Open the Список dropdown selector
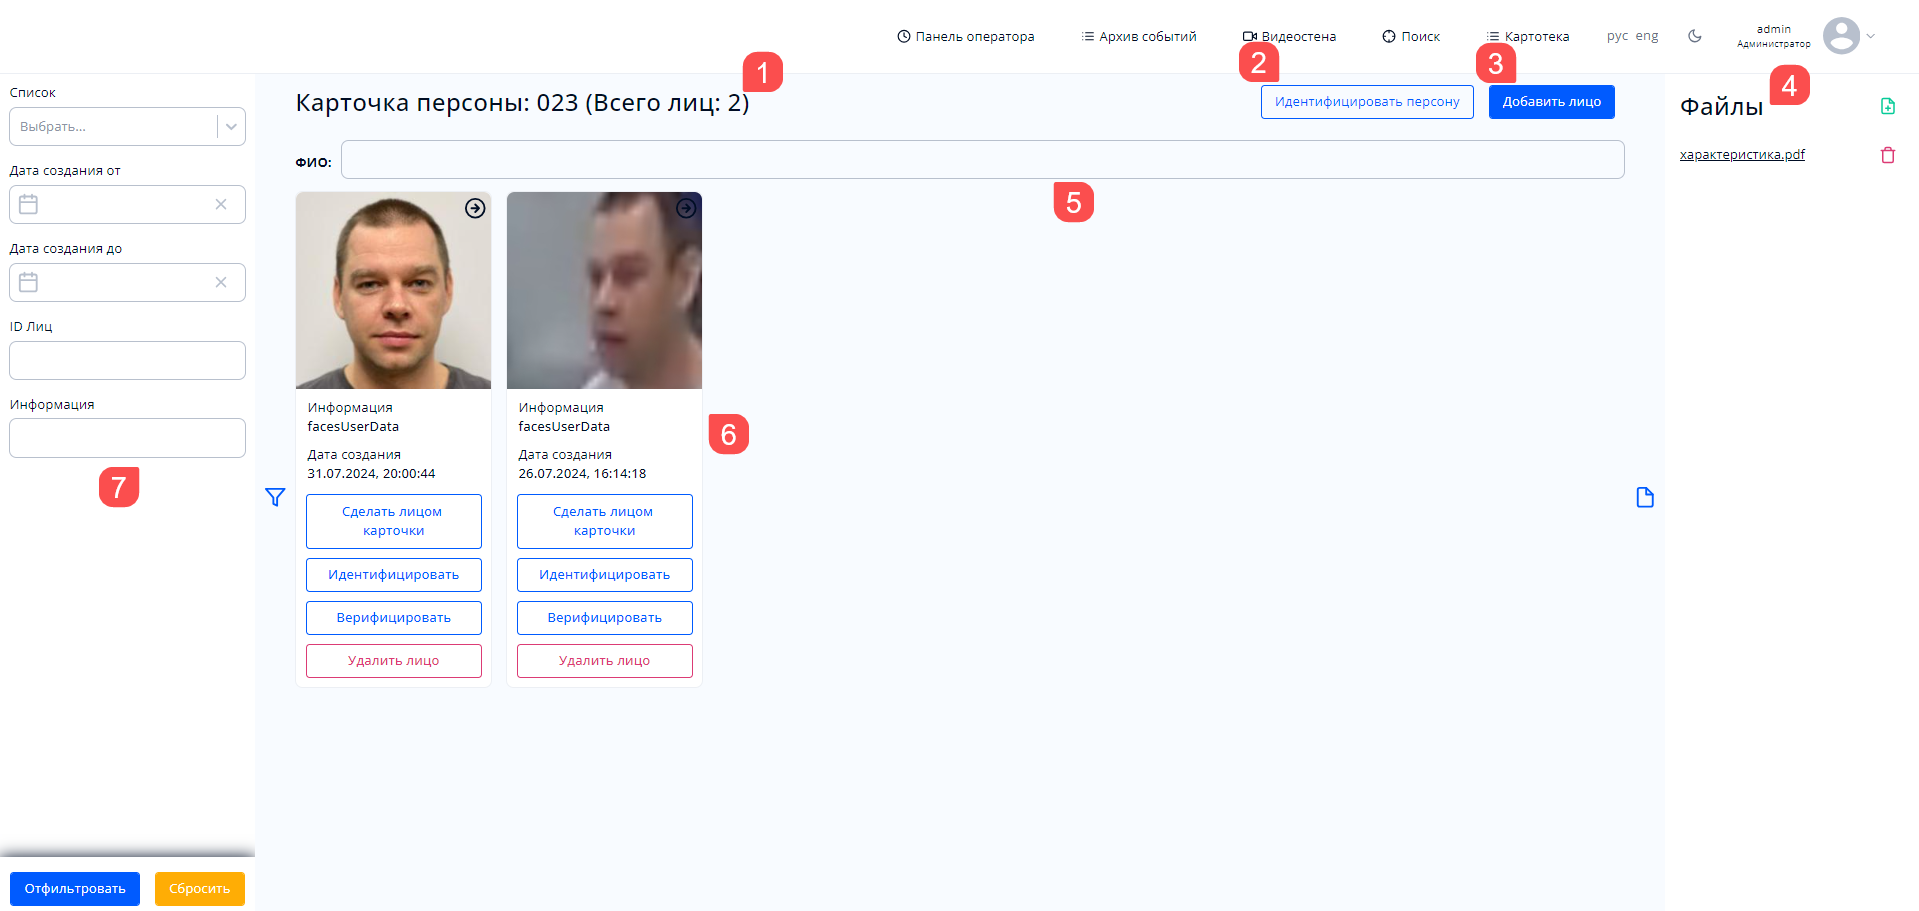1919x911 pixels. pyautogui.click(x=127, y=127)
